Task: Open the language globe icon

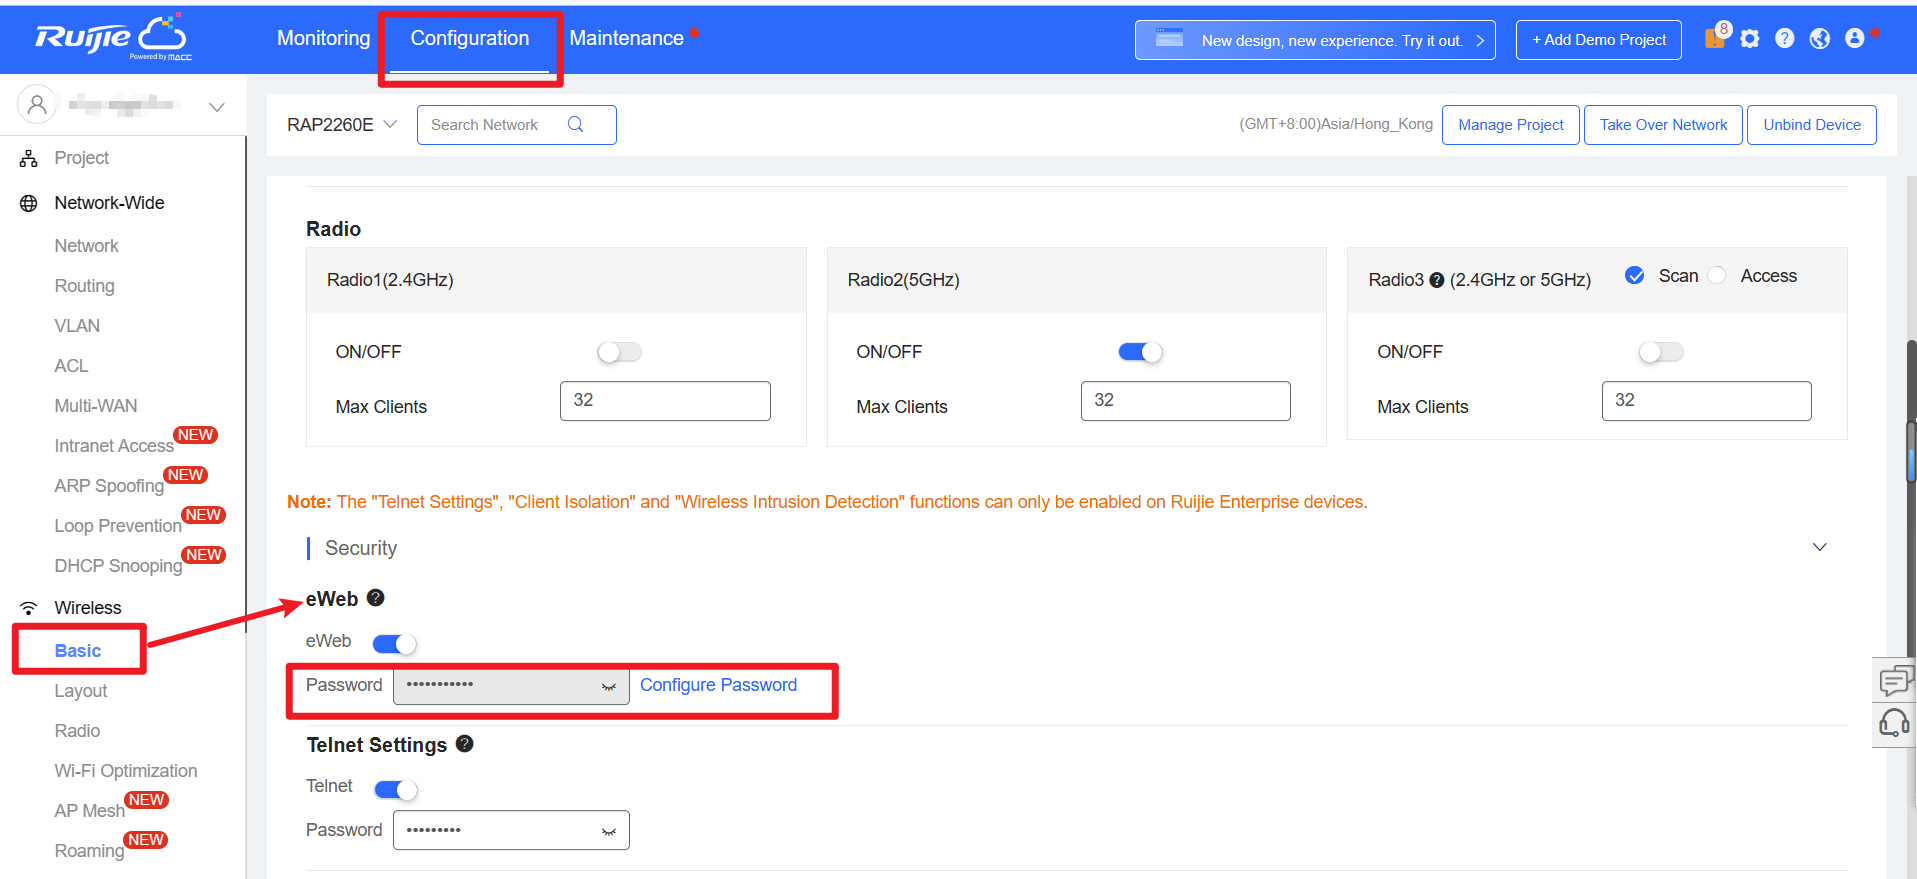Action: (x=1819, y=39)
